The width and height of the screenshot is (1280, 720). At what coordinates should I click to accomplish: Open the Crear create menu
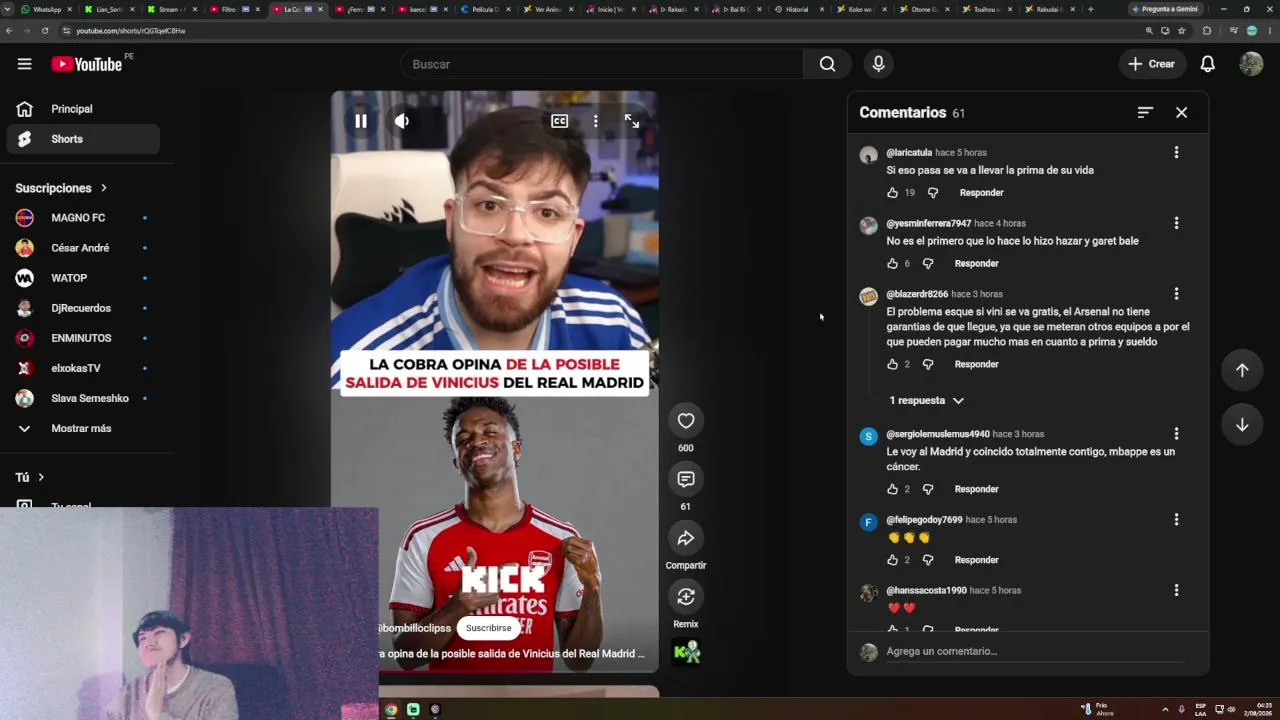(1152, 64)
